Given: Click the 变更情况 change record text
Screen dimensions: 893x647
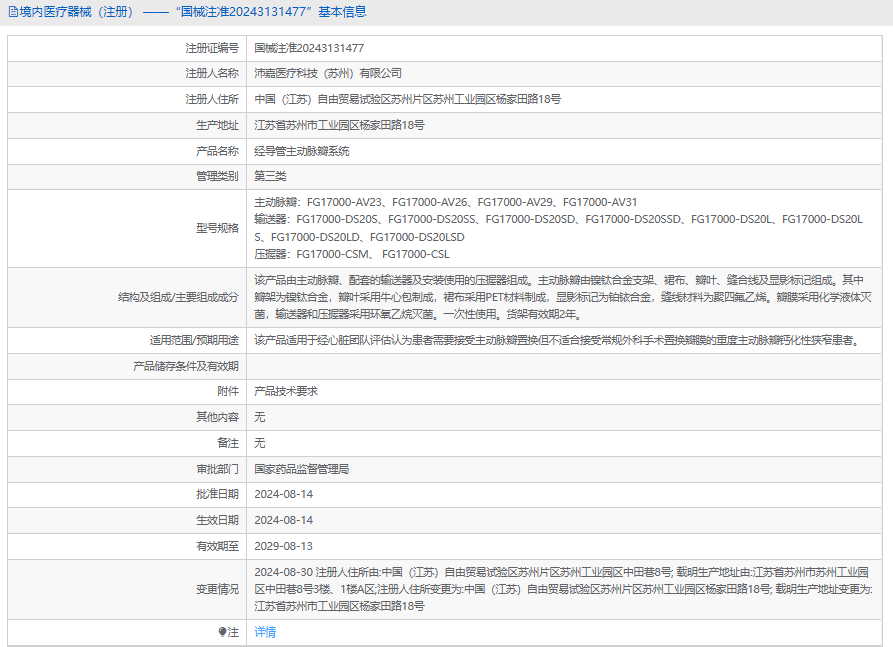Looking at the screenshot, I should [562, 589].
